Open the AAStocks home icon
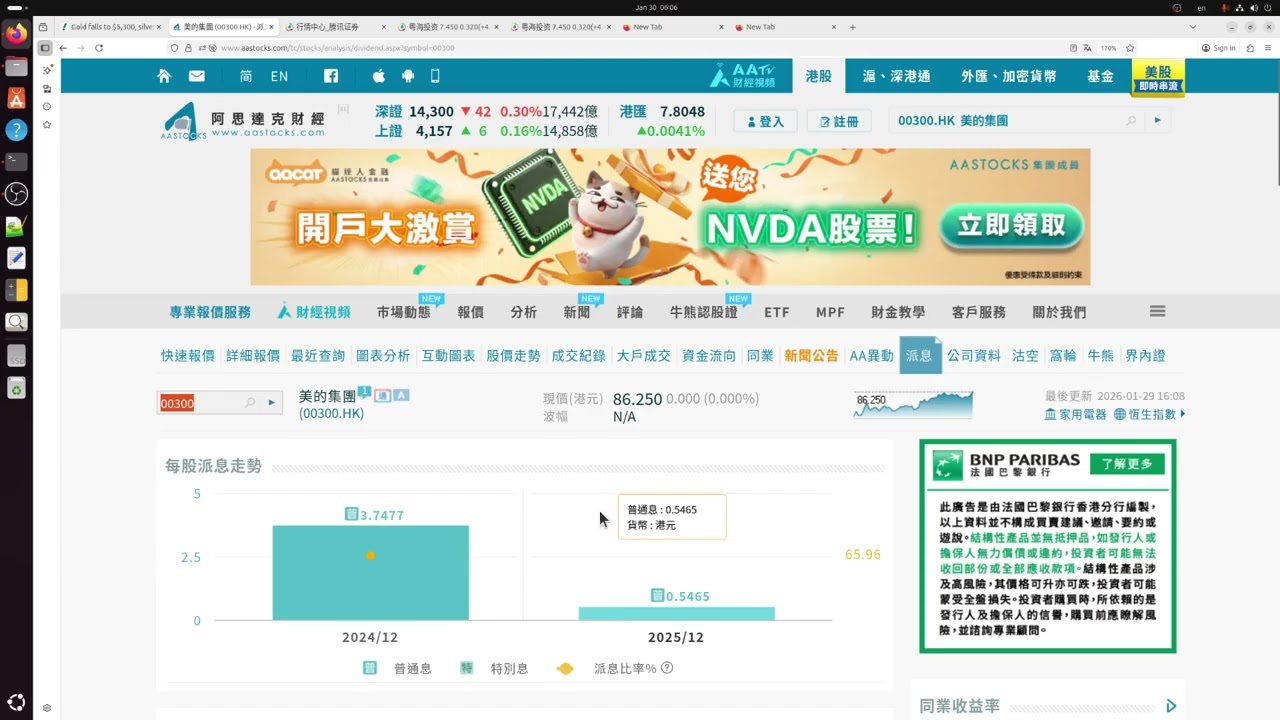Image resolution: width=1280 pixels, height=720 pixels. 164,76
